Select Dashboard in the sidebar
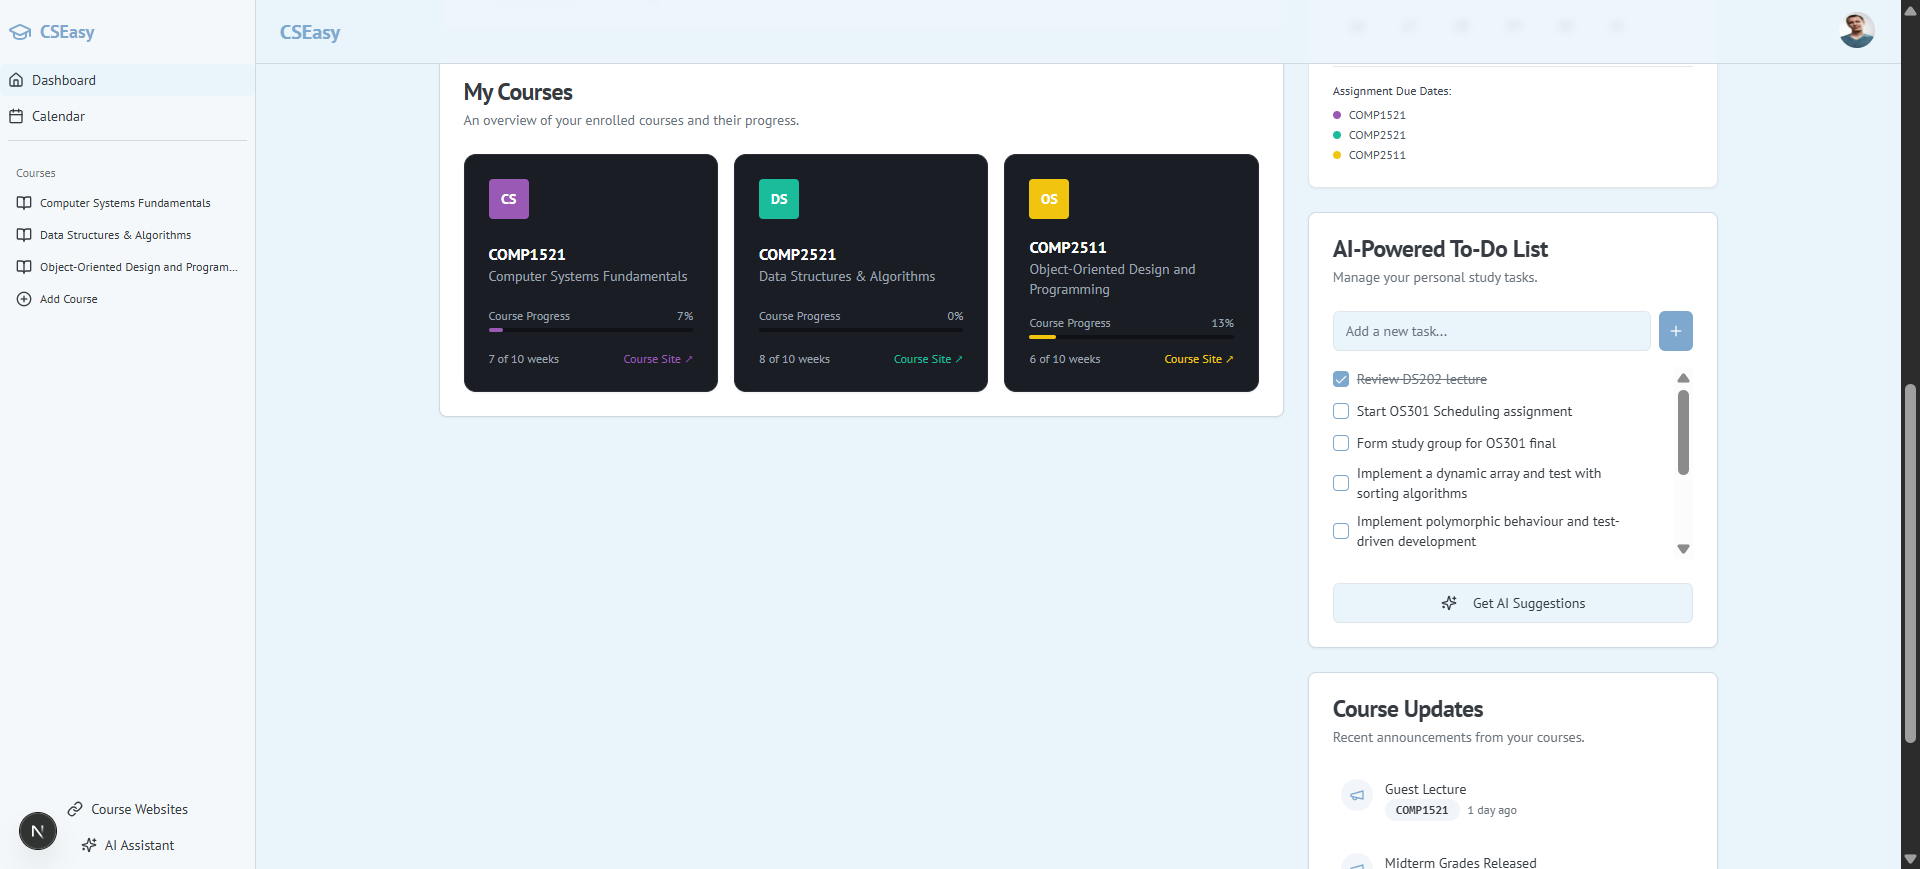Image resolution: width=1920 pixels, height=869 pixels. click(x=128, y=80)
